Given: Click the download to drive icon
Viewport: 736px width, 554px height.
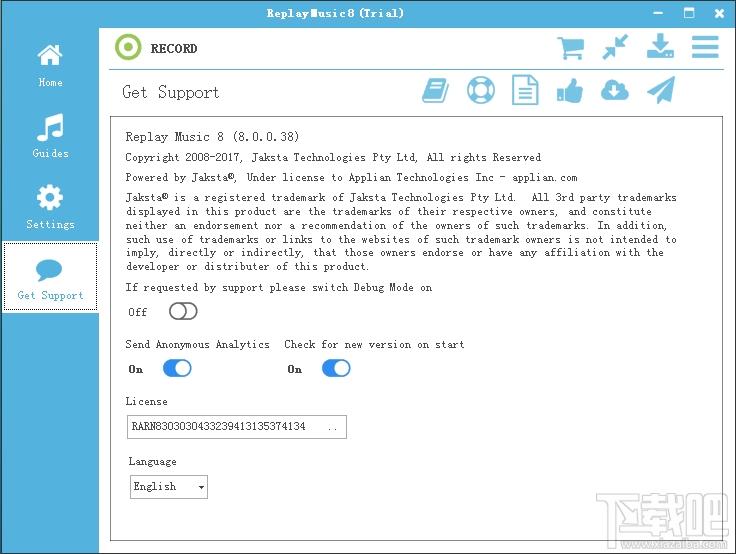Looking at the screenshot, I should tap(660, 46).
